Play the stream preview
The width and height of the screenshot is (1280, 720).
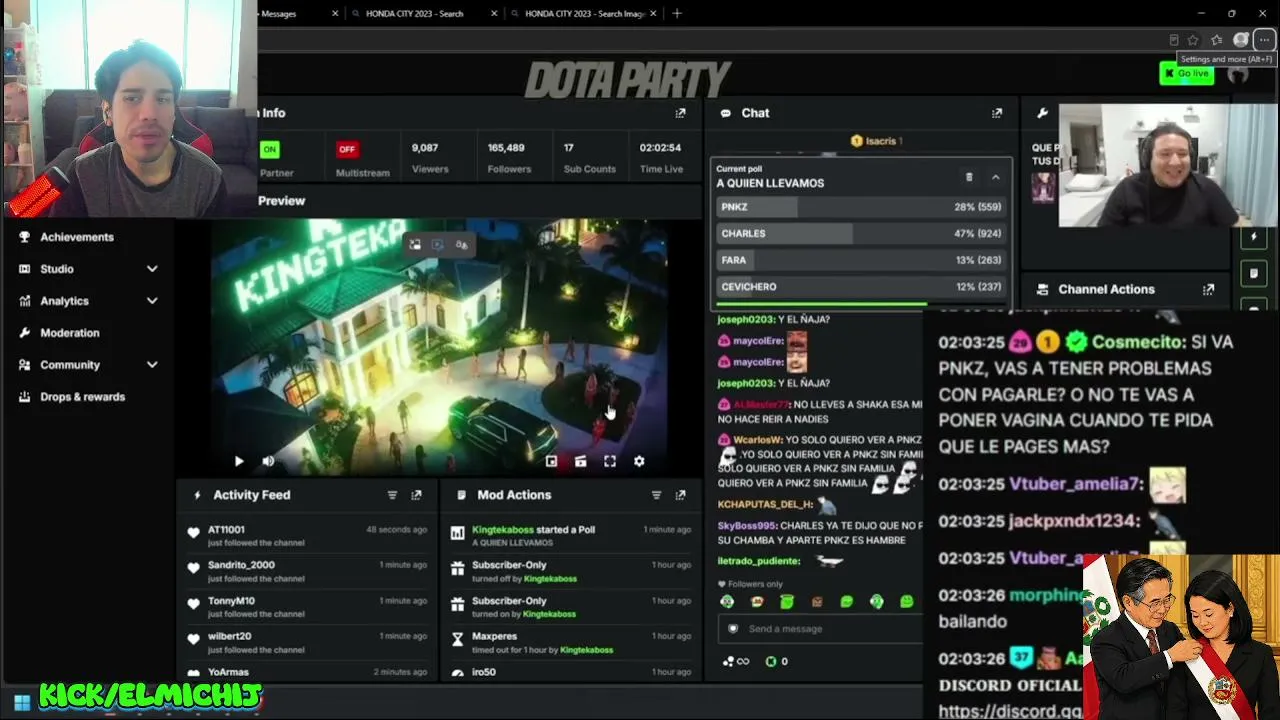pyautogui.click(x=238, y=461)
